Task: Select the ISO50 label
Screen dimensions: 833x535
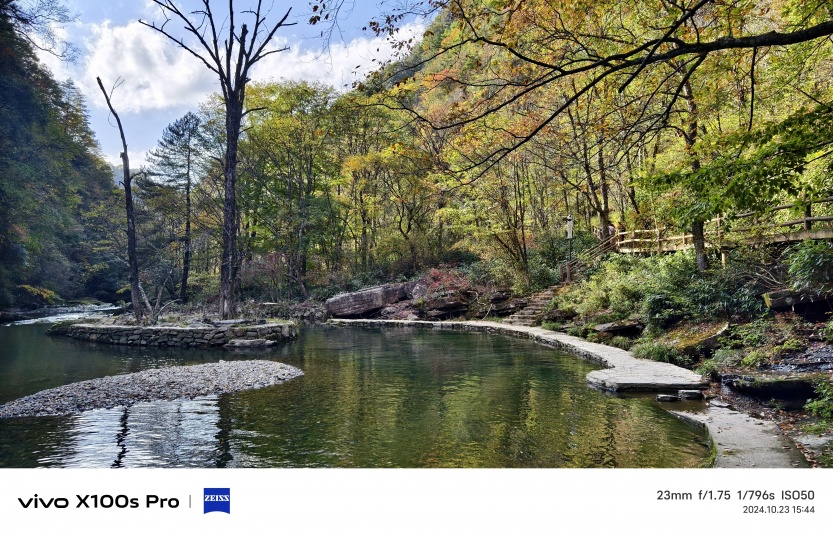Action: [x=797, y=495]
